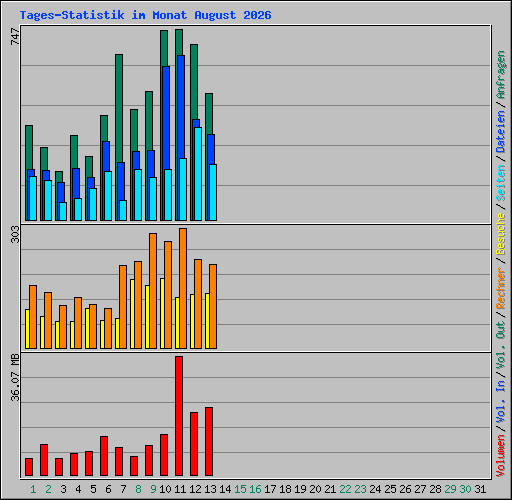Click the cyan pages bar for day 12
512x500 pixels.
tap(198, 174)
